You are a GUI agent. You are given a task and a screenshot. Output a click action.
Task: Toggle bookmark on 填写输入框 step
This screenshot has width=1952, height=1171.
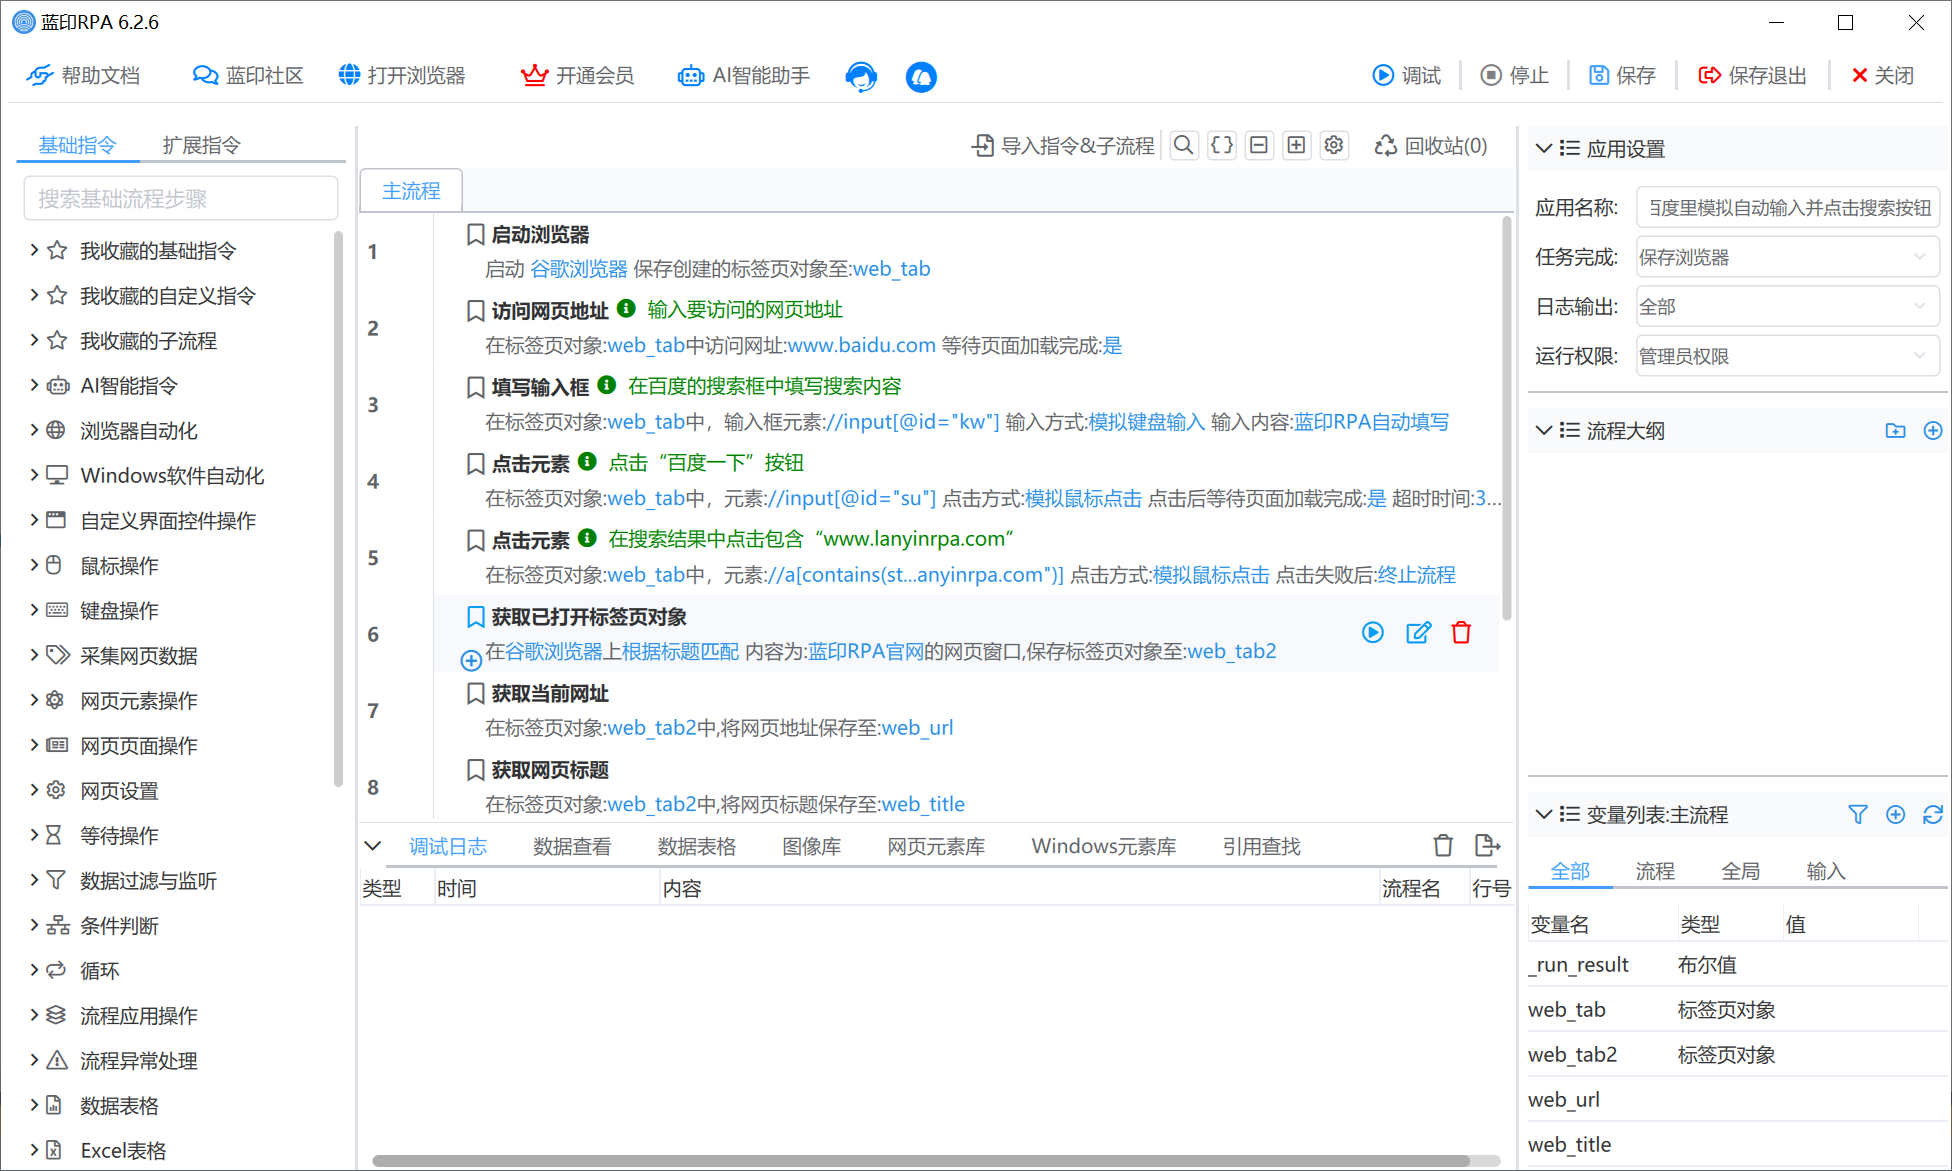pos(476,388)
